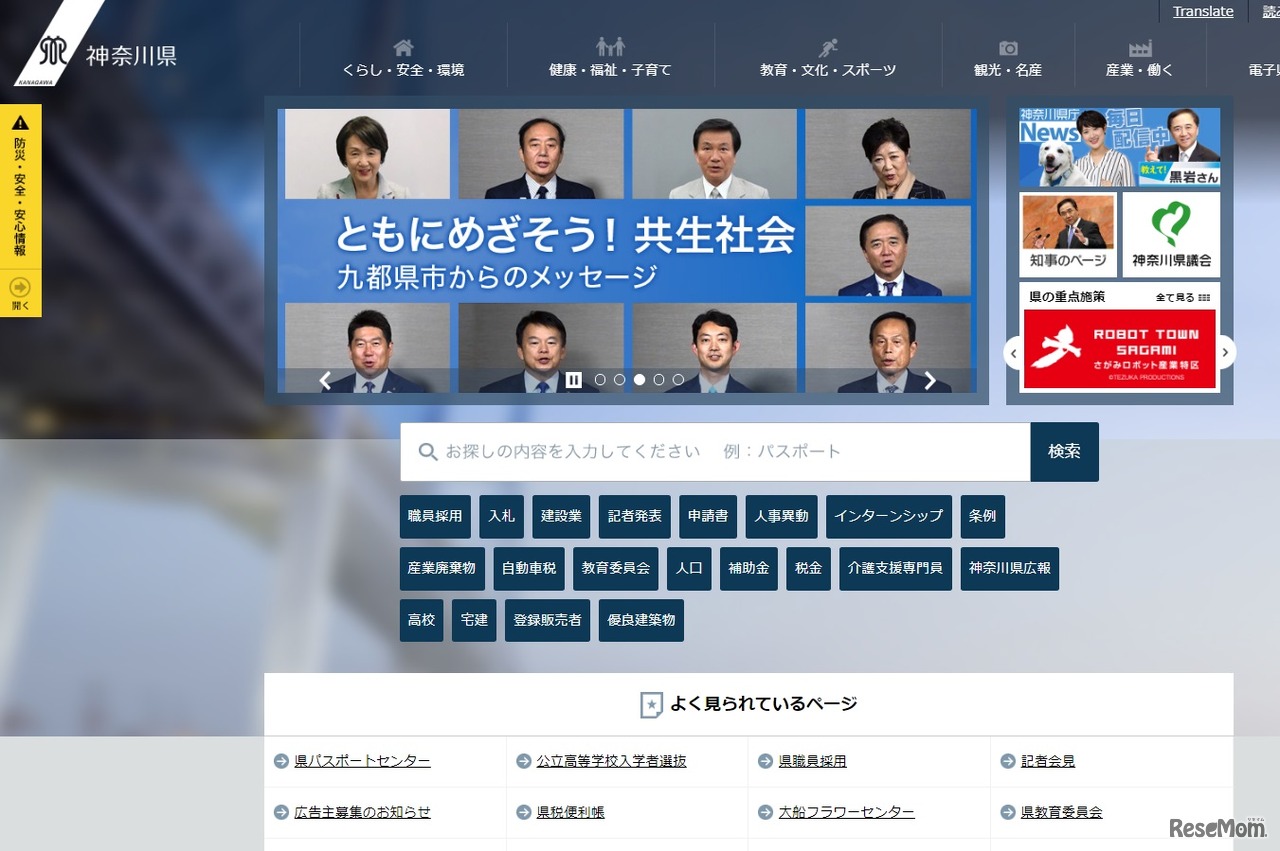Expand the disaster info panel with 開く arrow
This screenshot has width=1280, height=851.
(x=21, y=294)
